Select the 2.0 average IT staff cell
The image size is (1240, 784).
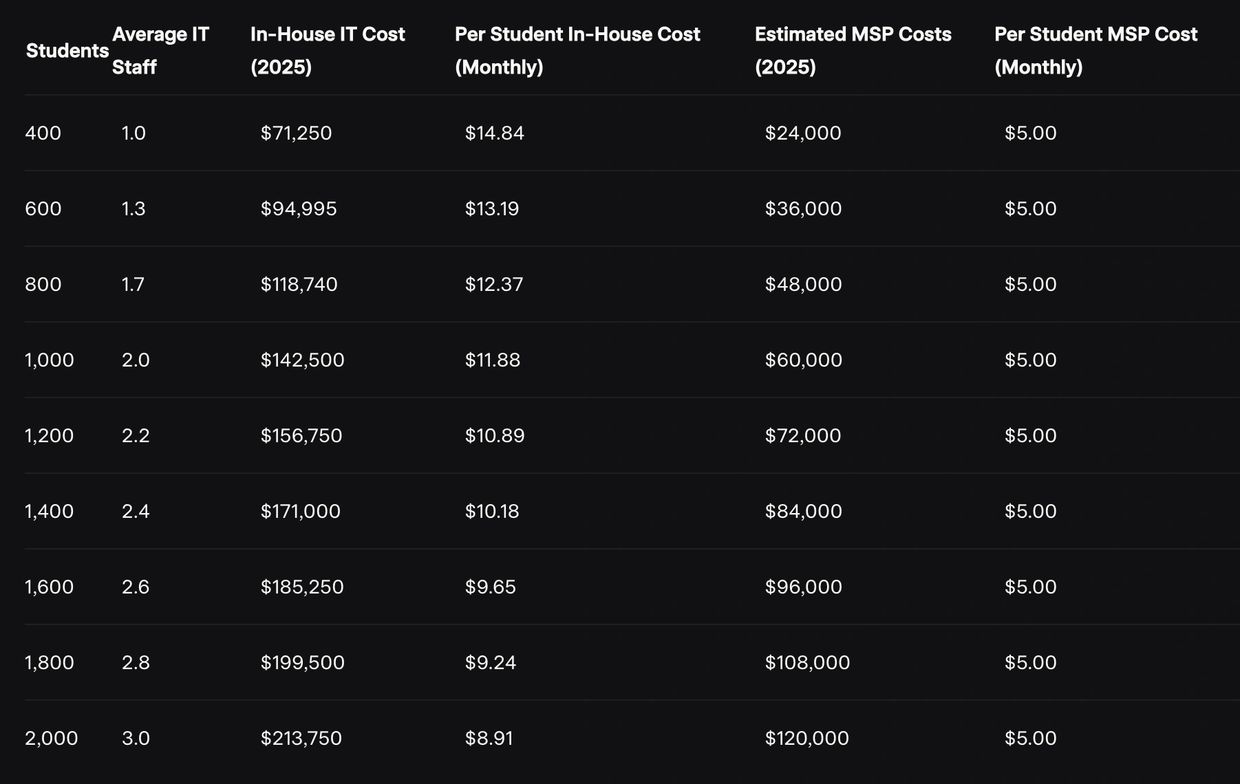[x=136, y=360]
